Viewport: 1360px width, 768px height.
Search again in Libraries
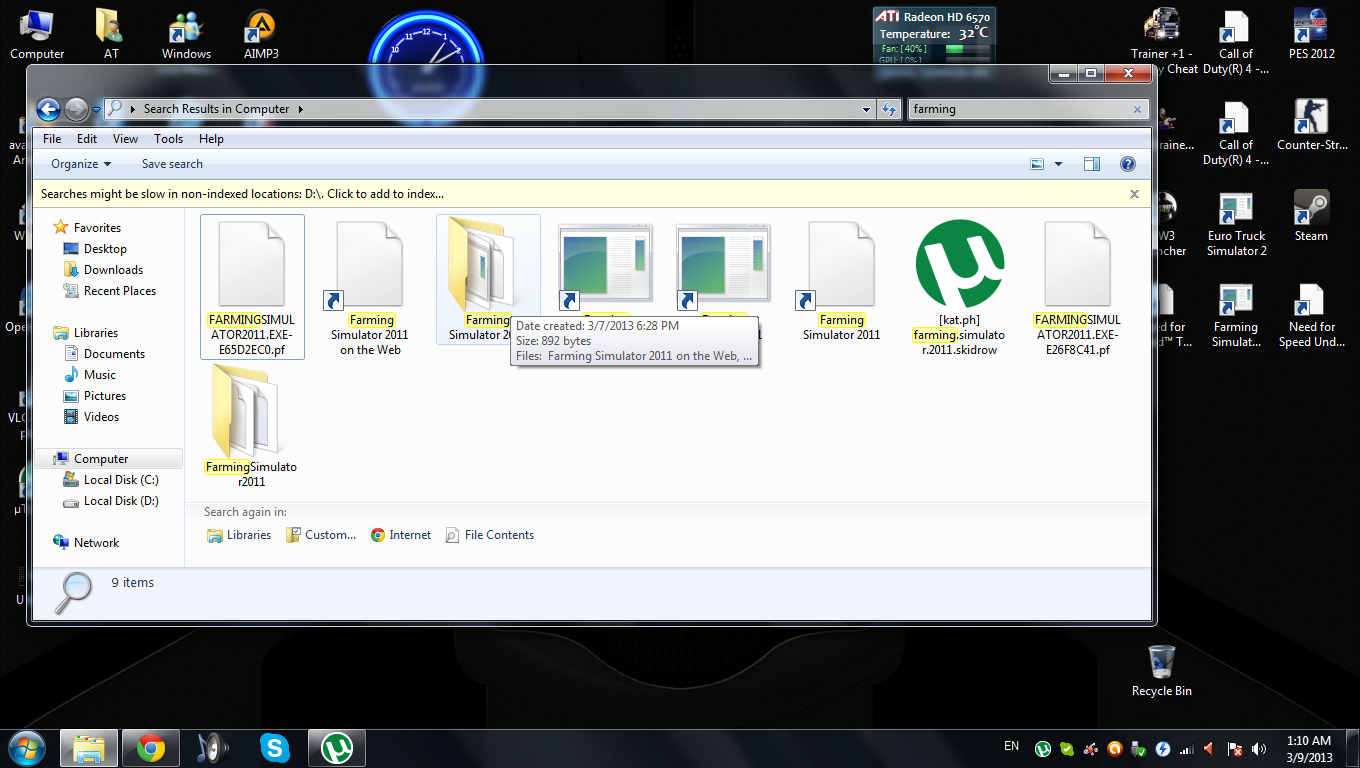tap(239, 535)
